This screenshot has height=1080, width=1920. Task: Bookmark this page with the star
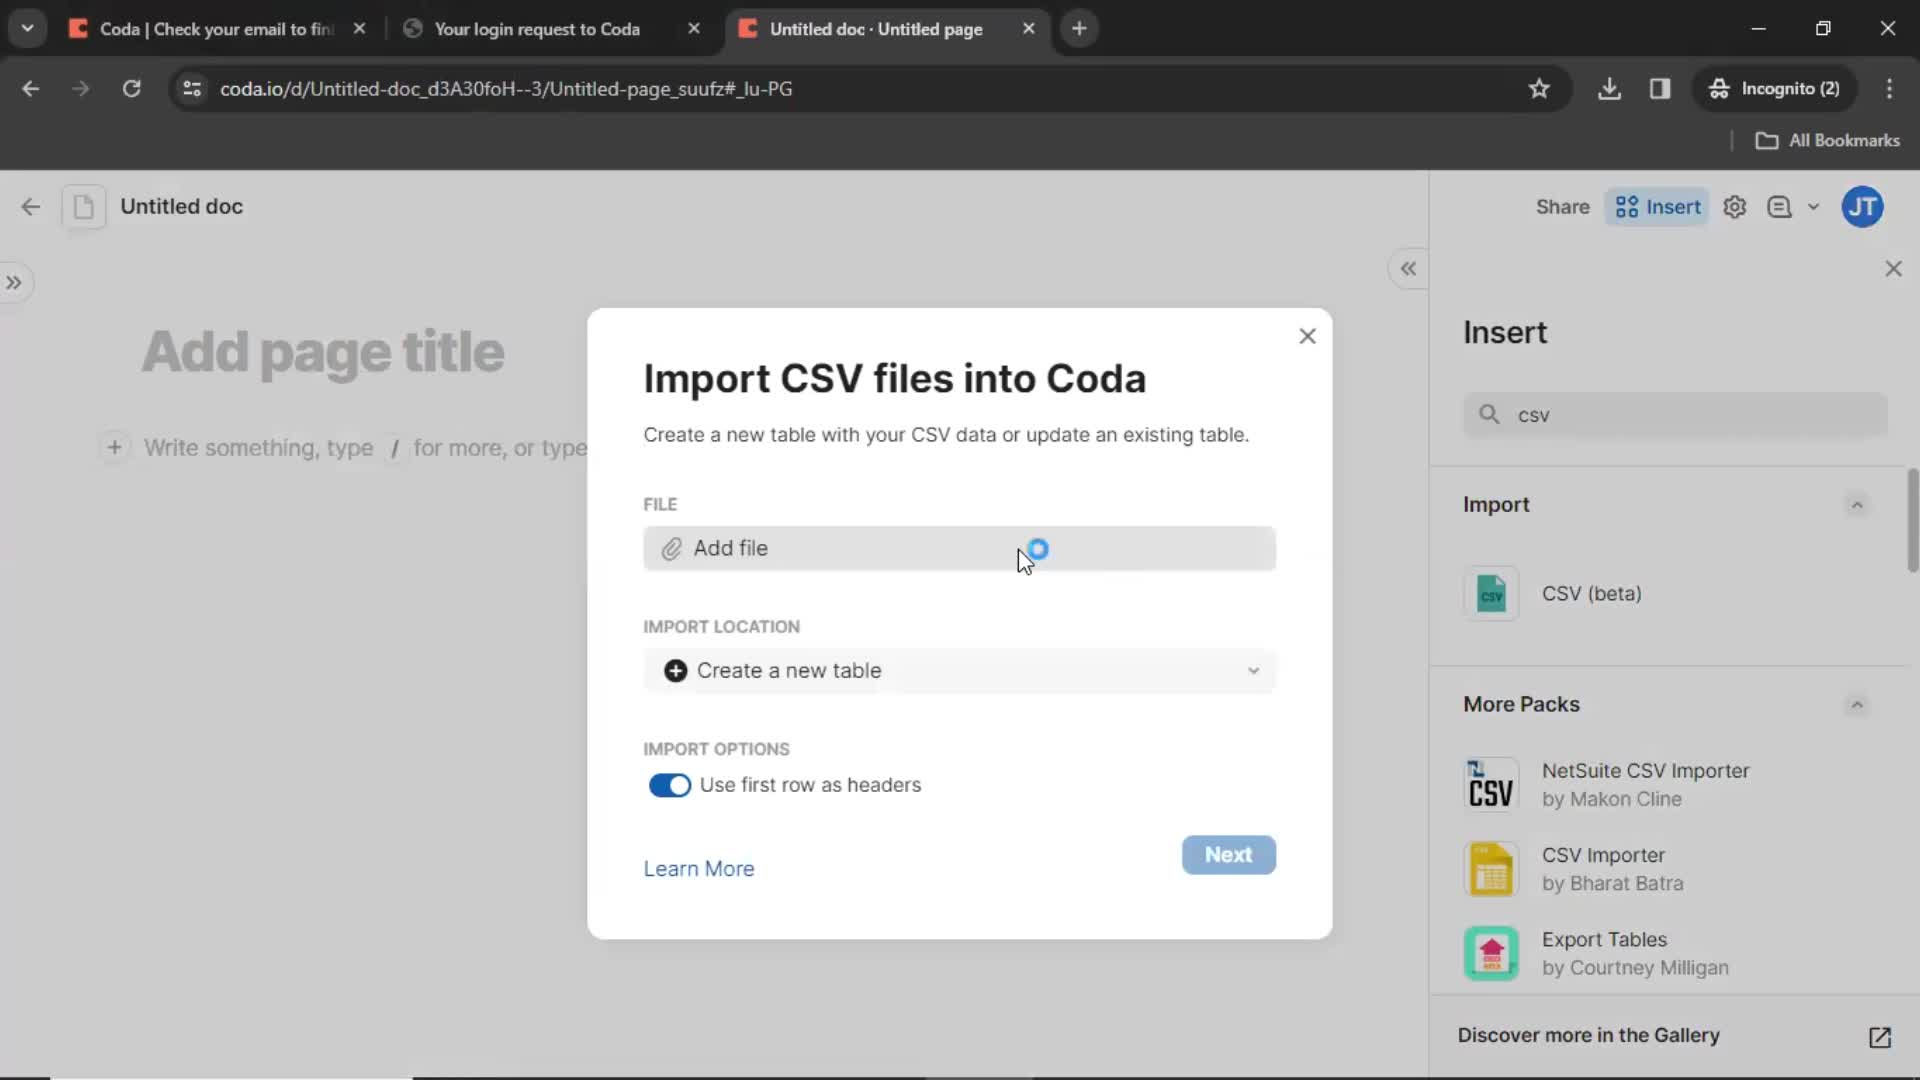pyautogui.click(x=1539, y=89)
